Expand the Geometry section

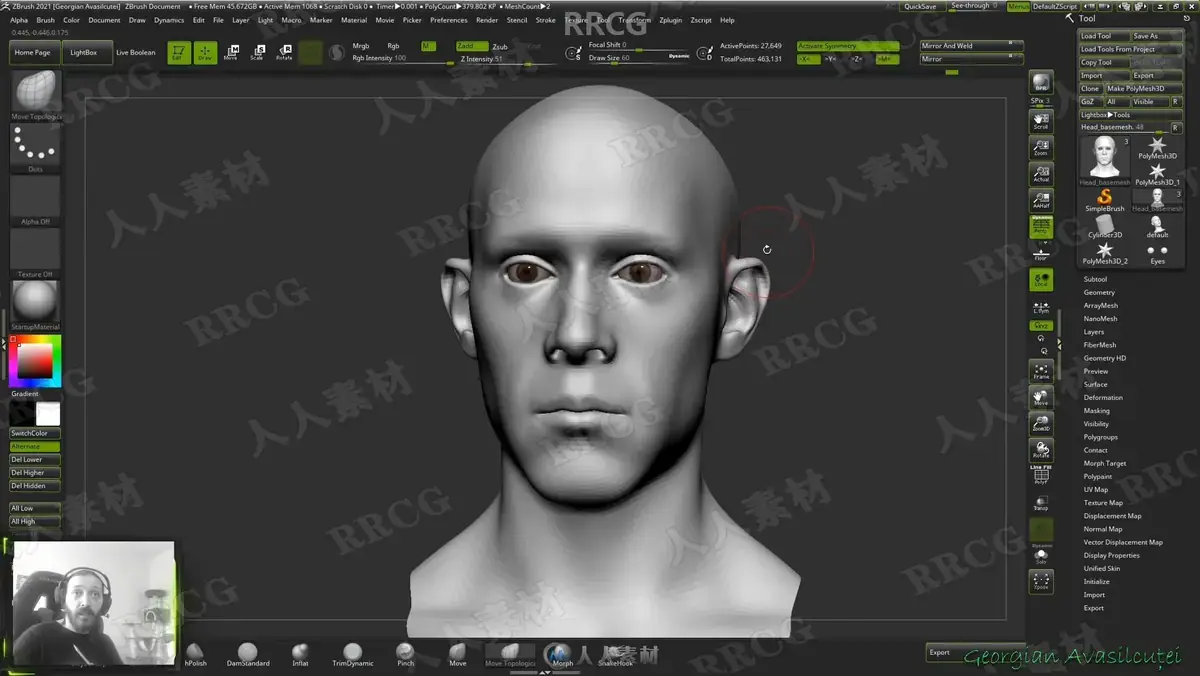(x=1099, y=292)
